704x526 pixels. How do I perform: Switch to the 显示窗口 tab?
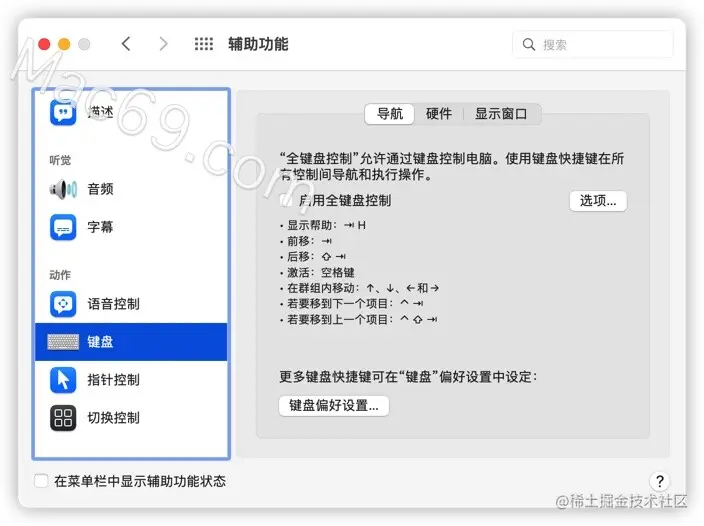pos(501,114)
